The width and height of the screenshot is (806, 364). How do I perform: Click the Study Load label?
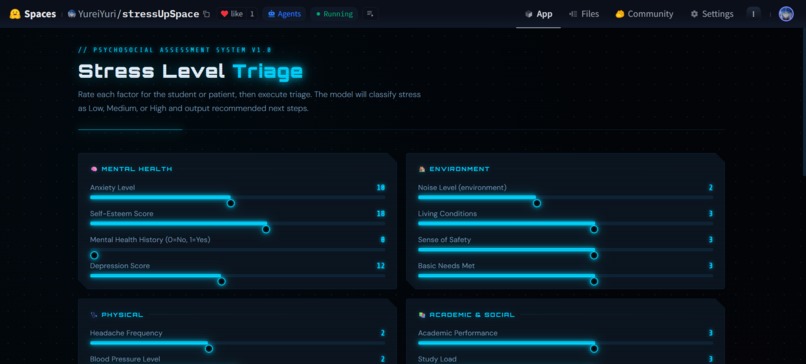click(437, 359)
